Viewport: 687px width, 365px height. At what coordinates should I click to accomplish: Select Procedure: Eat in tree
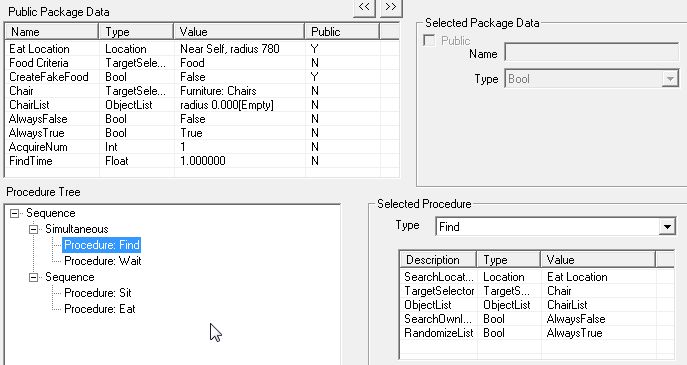[99, 308]
